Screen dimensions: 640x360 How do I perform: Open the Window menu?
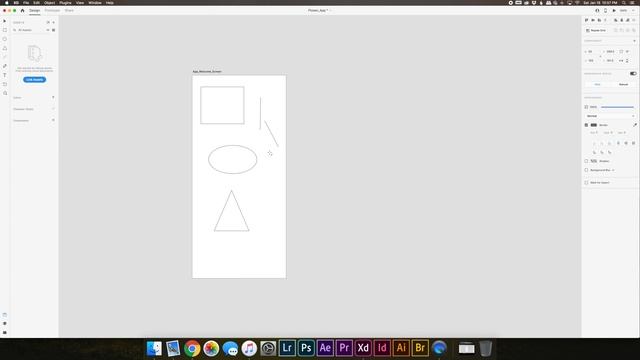point(95,2)
